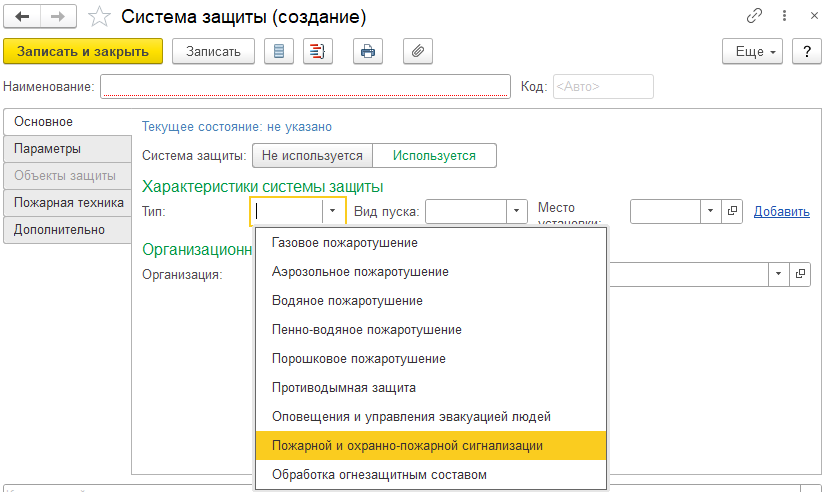Choose Оповещения и управления эвакуацией людей
Image resolution: width=831 pixels, height=492 pixels.
click(431, 417)
